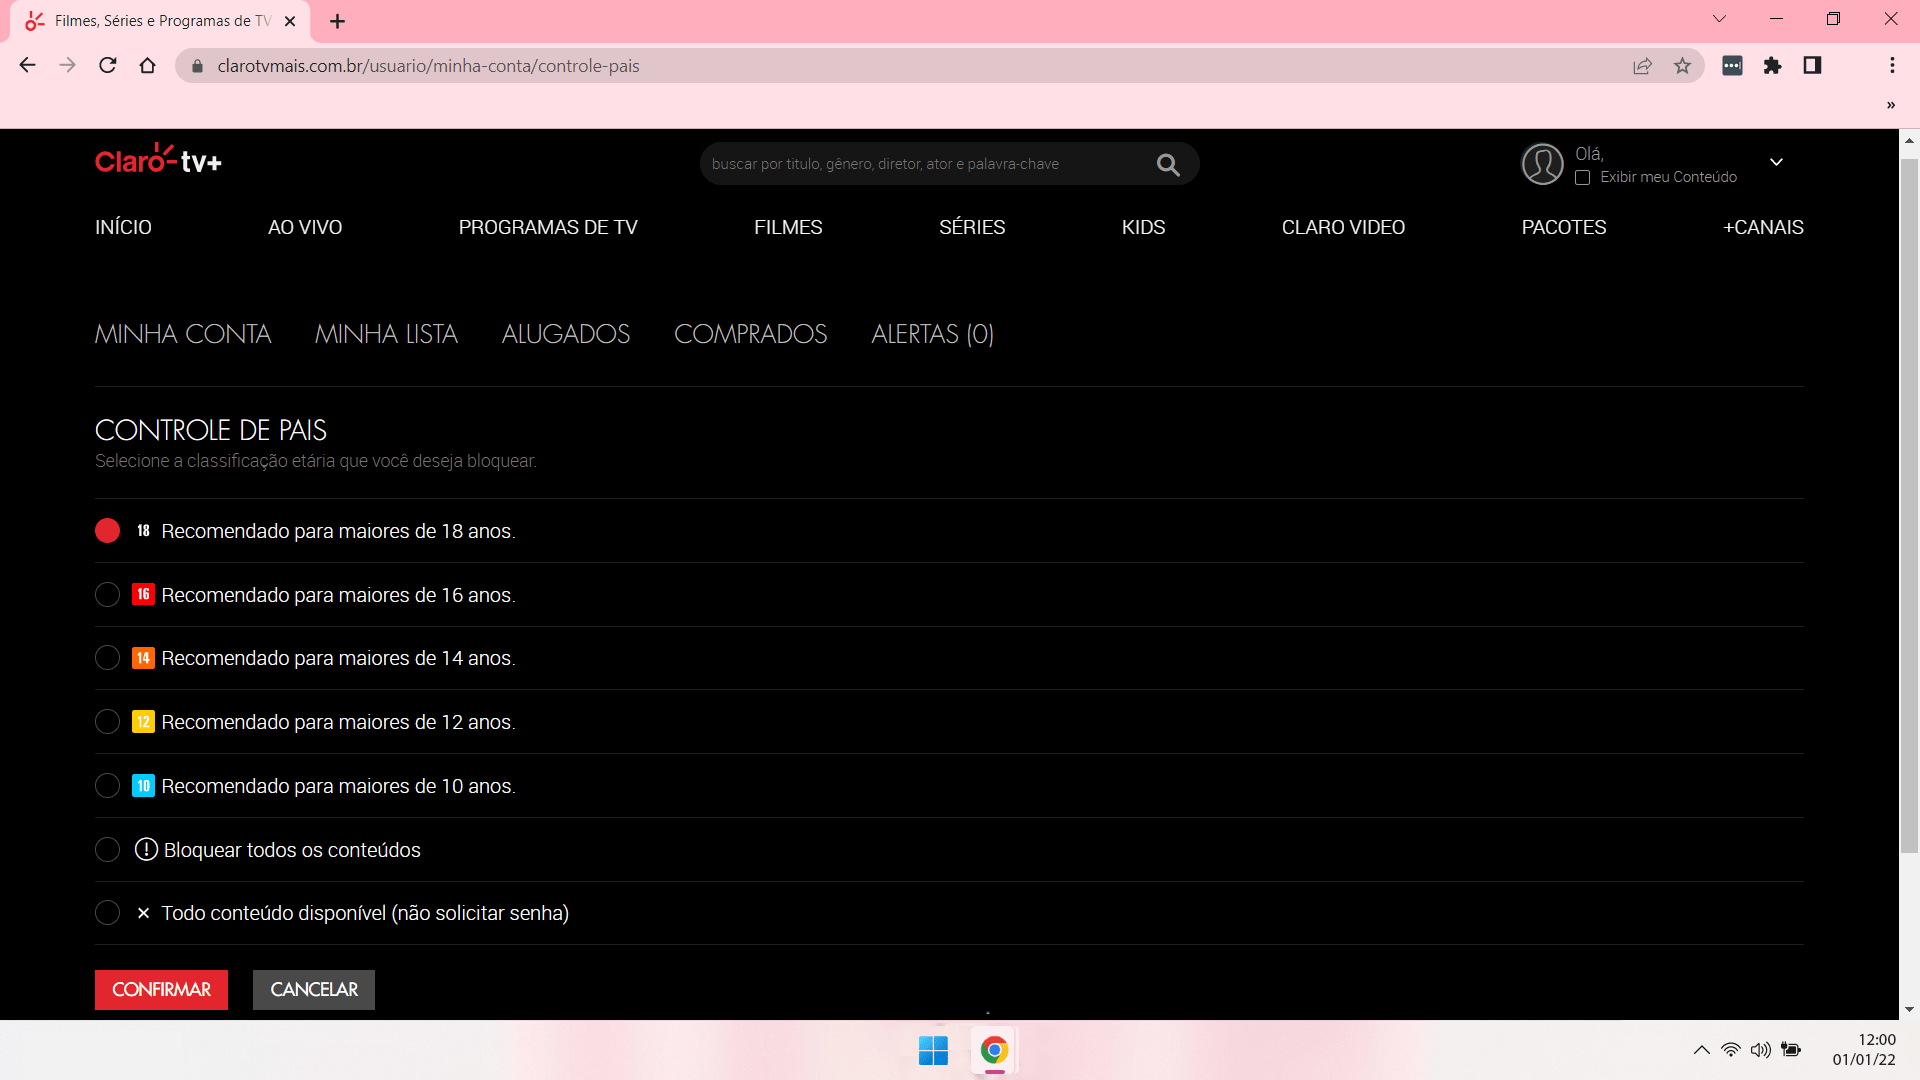Switch to MINHA LISTA tab

(x=386, y=334)
